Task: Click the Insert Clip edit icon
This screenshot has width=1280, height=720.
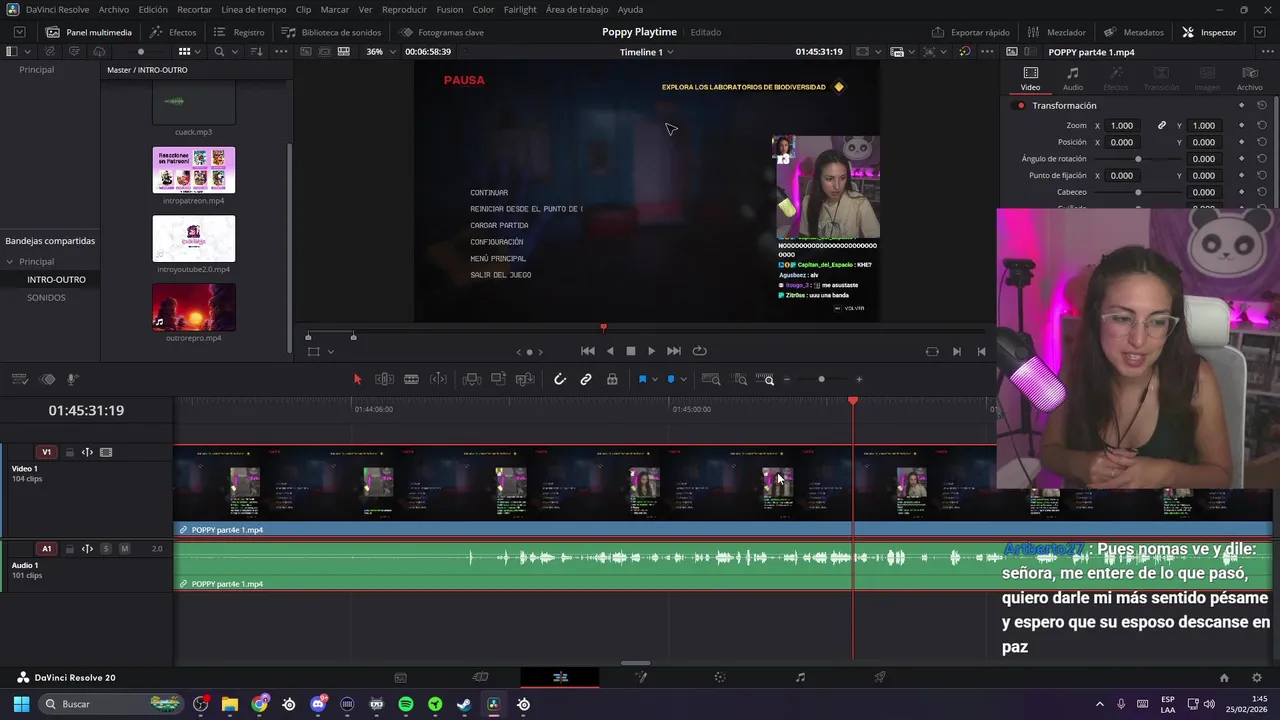Action: pyautogui.click(x=472, y=379)
